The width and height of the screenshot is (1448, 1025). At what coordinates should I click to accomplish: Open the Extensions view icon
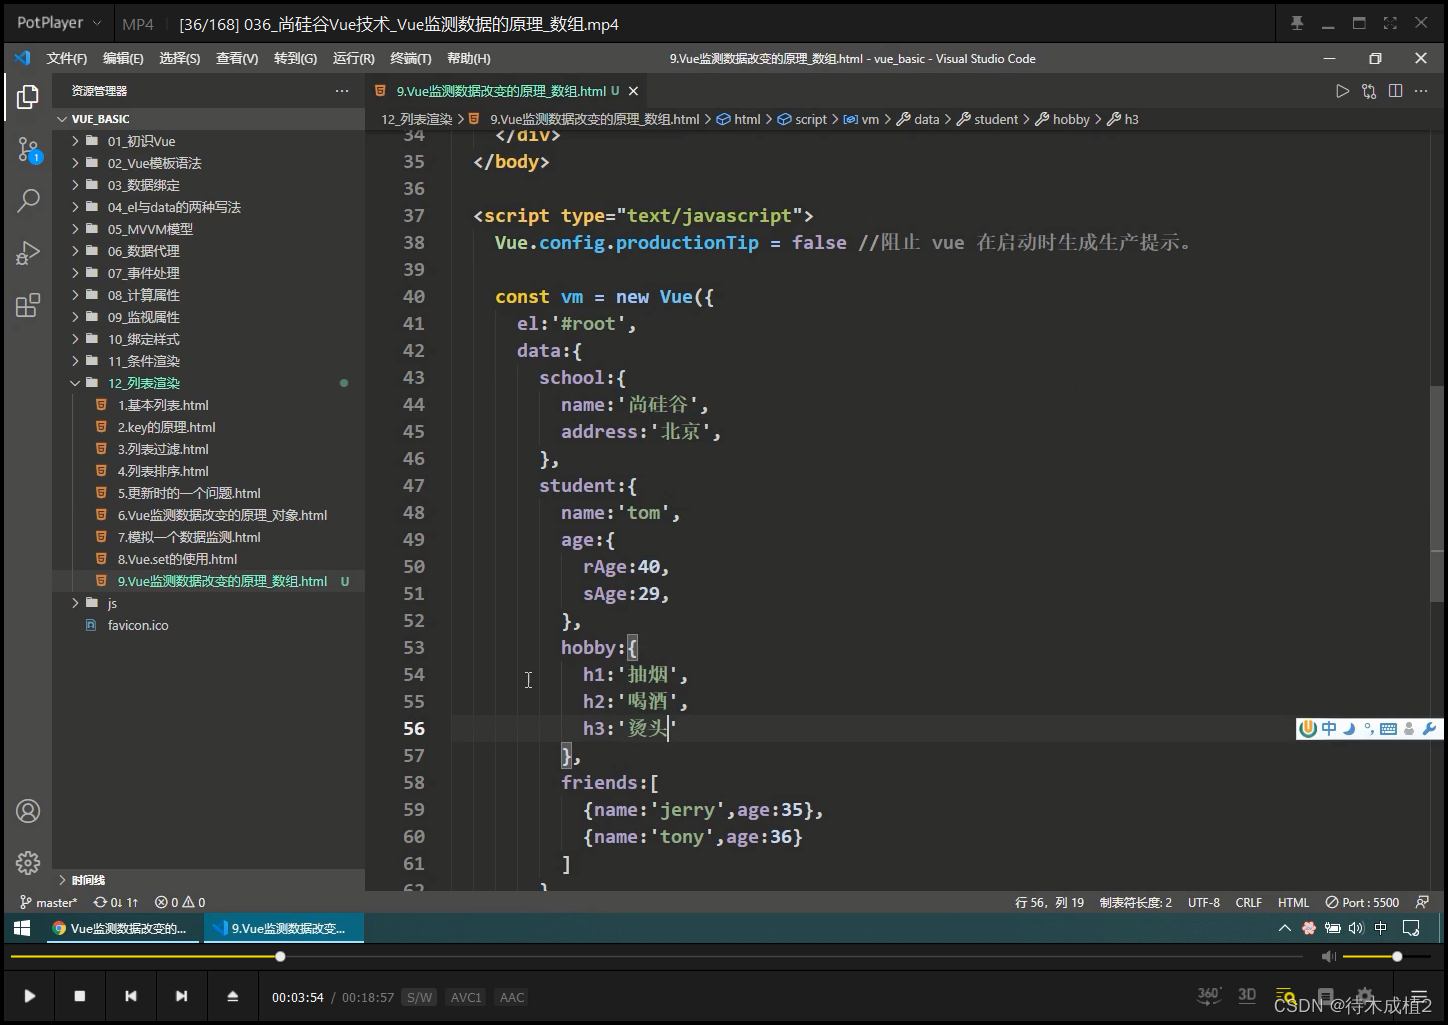tap(28, 305)
